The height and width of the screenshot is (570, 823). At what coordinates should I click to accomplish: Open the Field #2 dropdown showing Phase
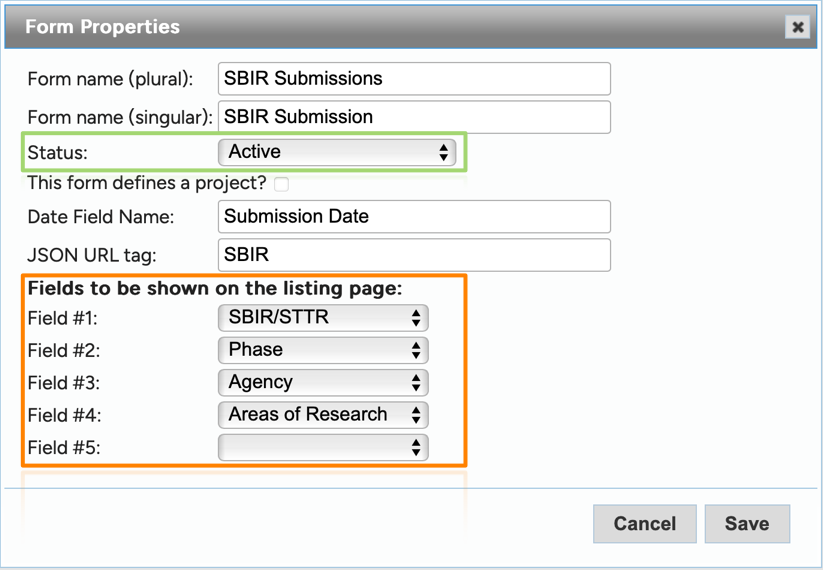(323, 350)
